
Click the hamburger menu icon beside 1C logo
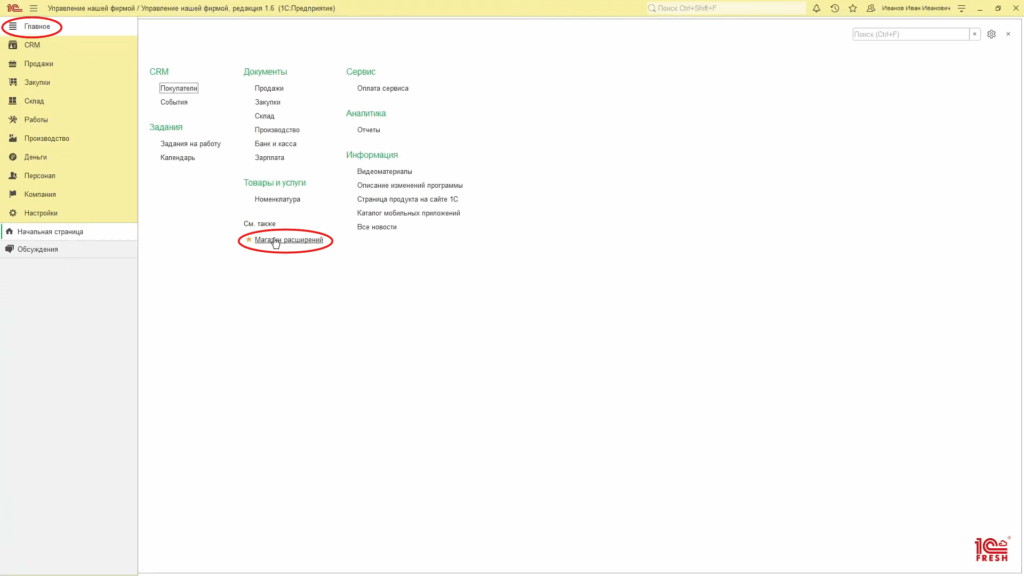[34, 8]
